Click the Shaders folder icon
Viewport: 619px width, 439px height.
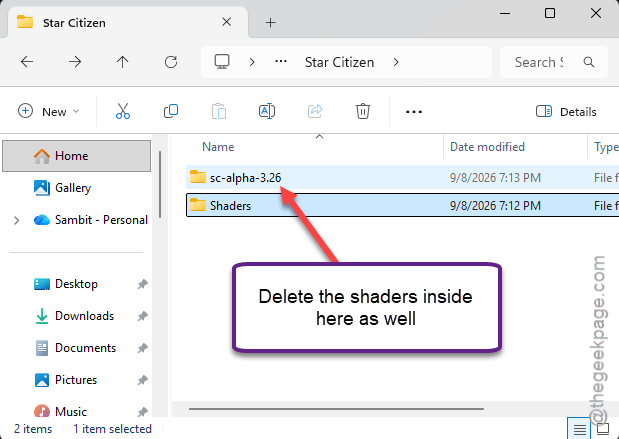tap(198, 204)
